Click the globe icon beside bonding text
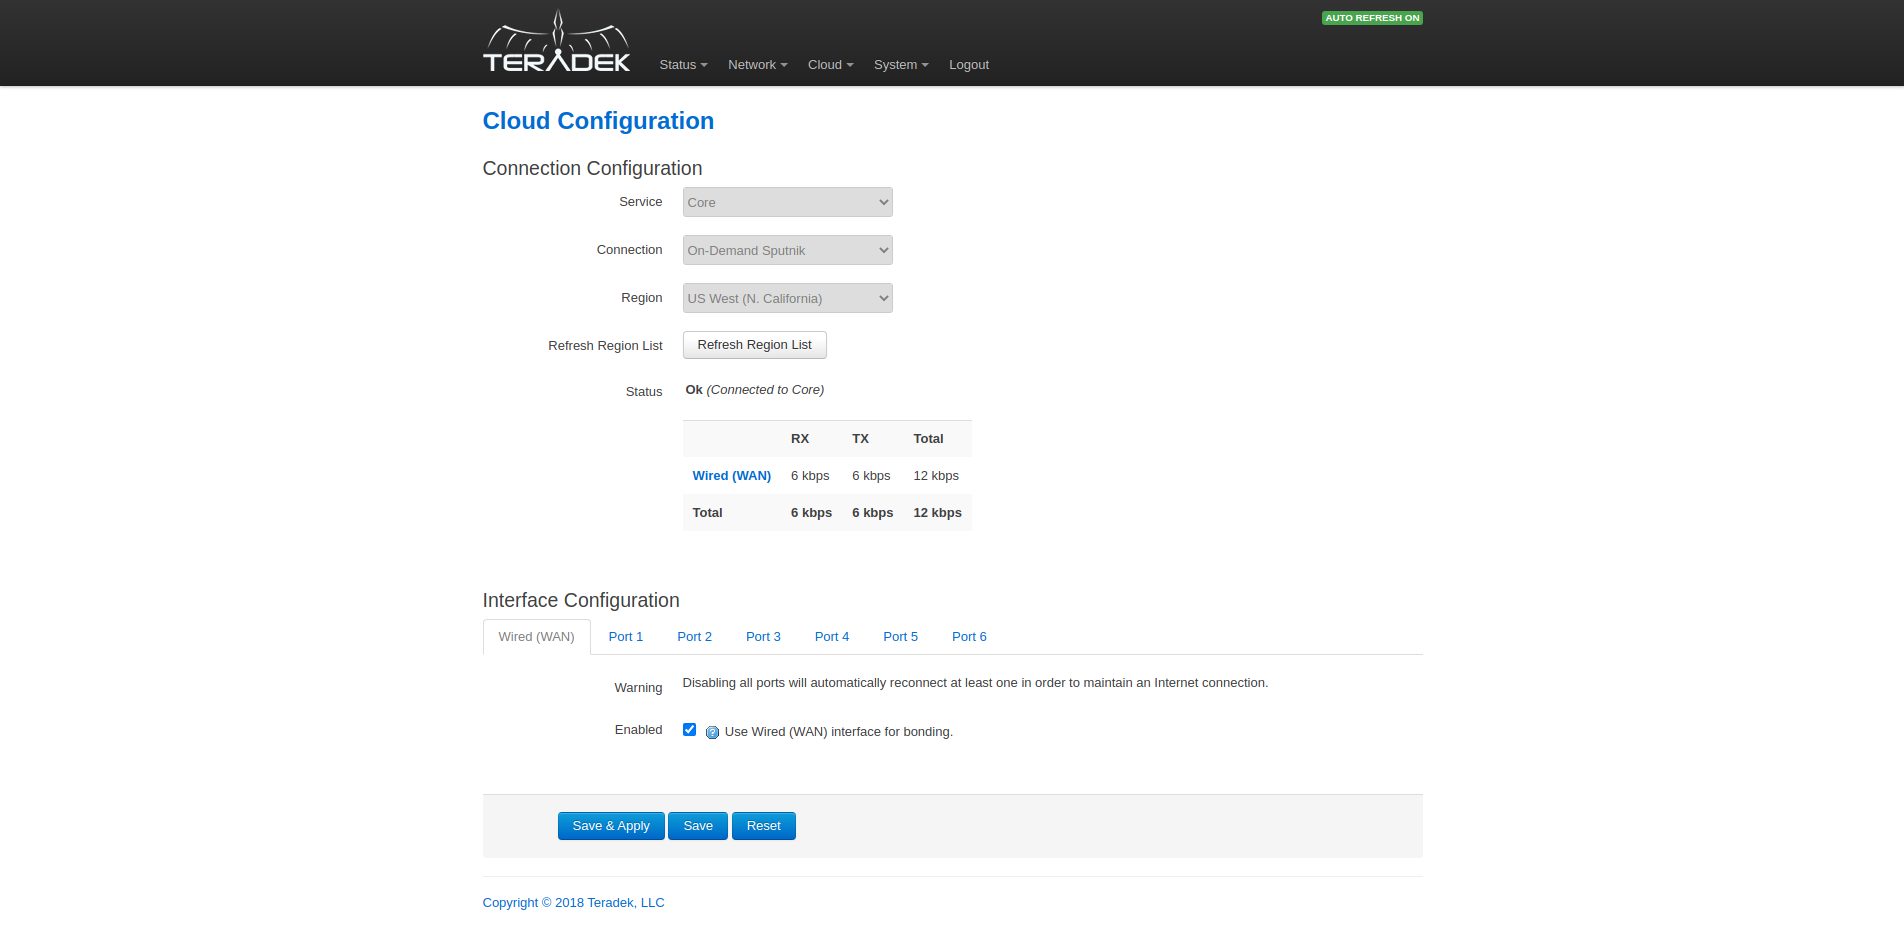 (712, 732)
